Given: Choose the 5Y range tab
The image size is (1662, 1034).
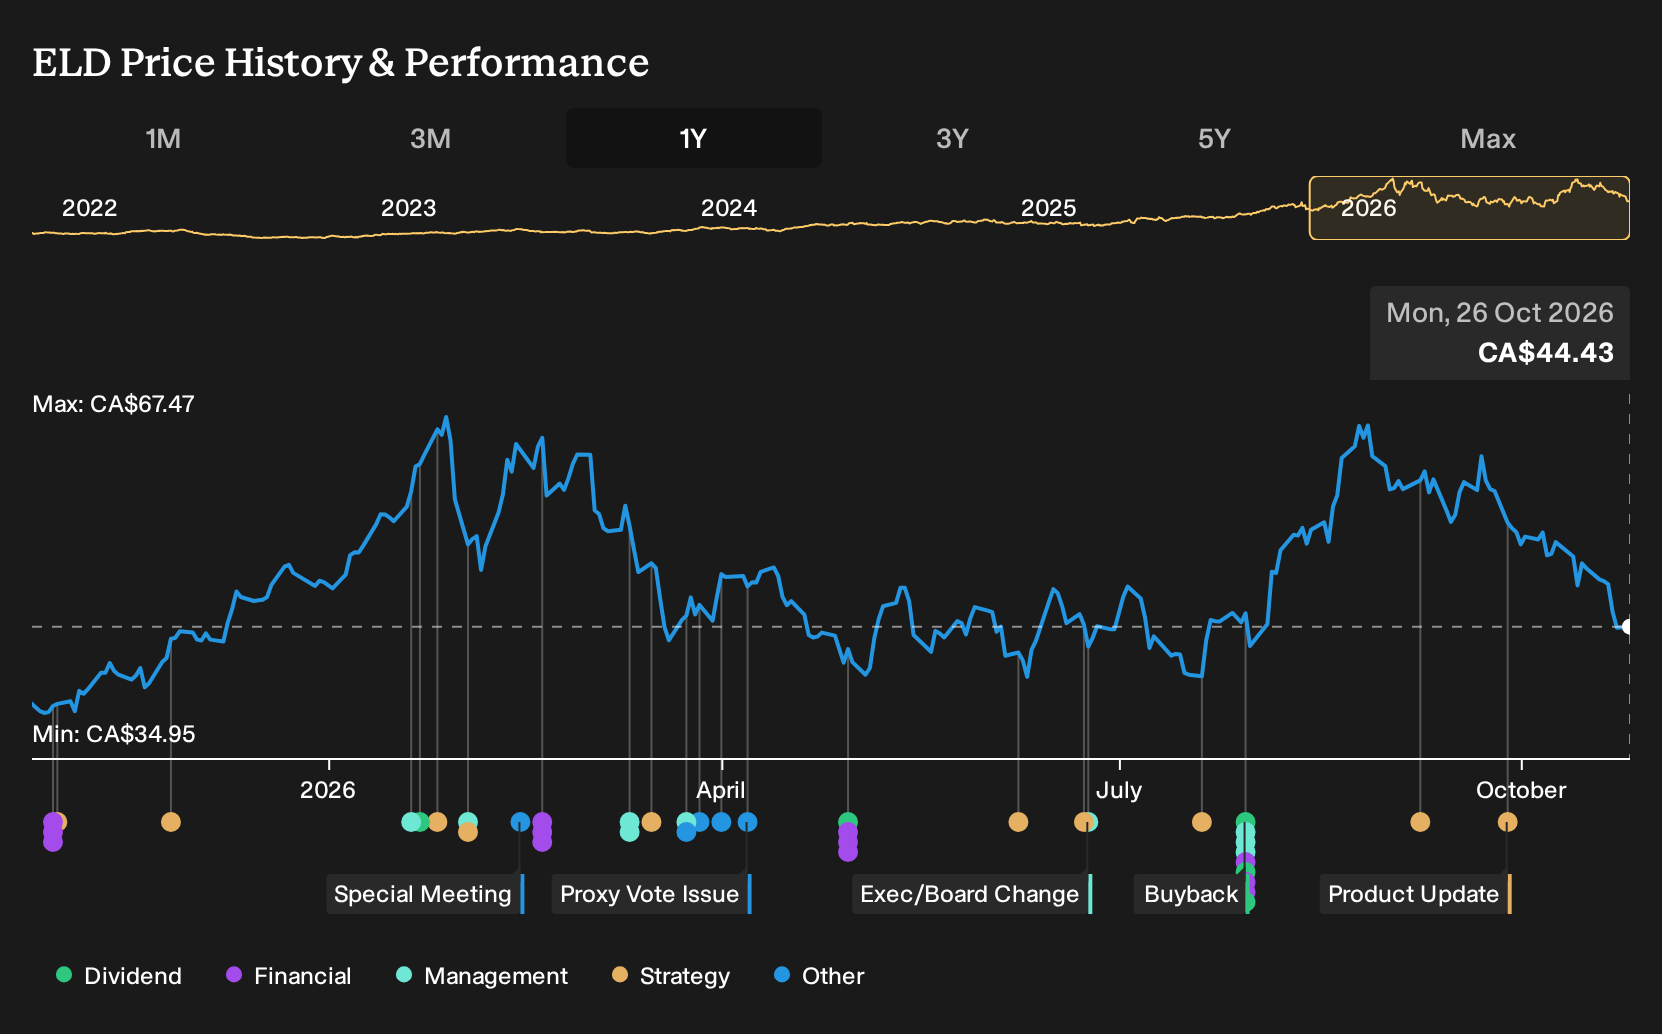Looking at the screenshot, I should coord(1214,138).
